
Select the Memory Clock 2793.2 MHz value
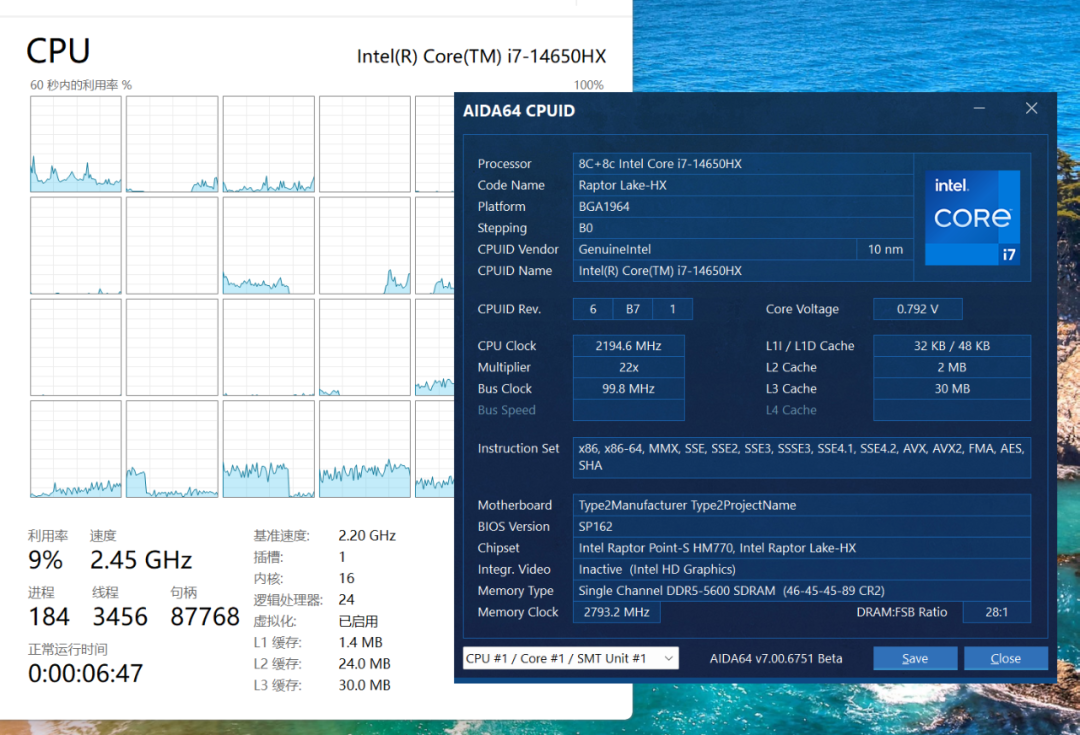616,612
